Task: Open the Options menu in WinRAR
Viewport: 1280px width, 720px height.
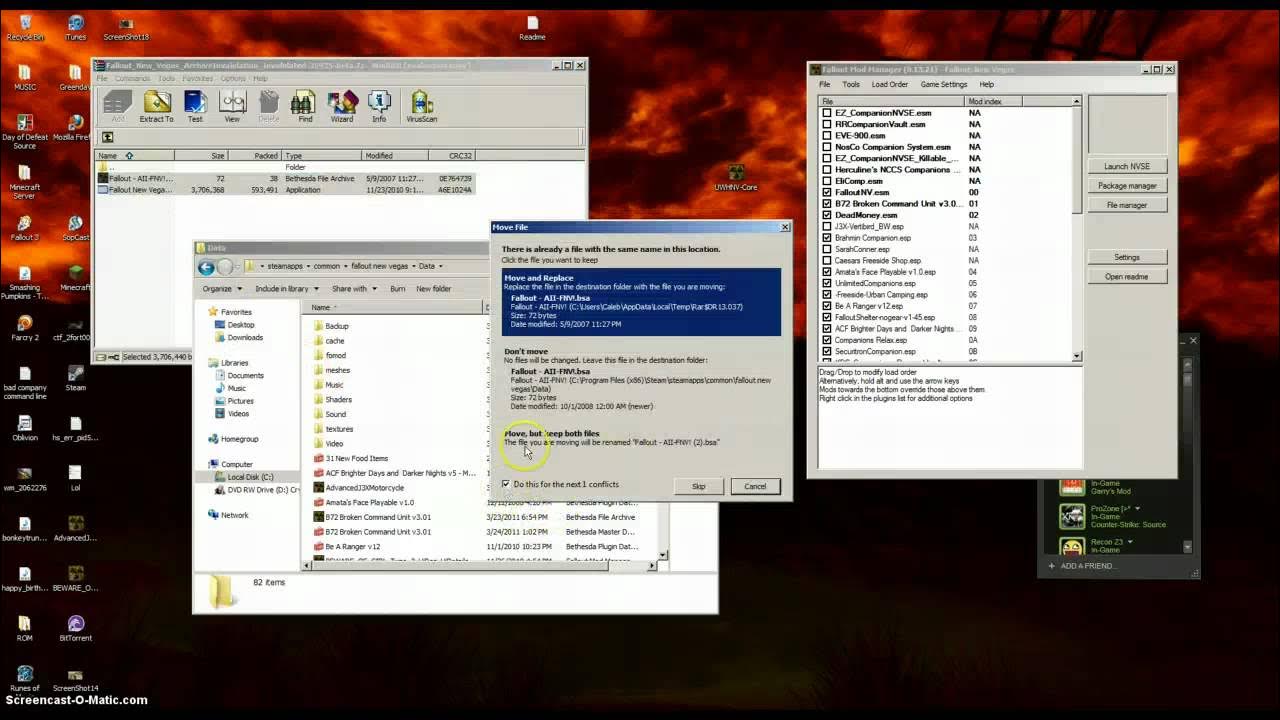Action: pyautogui.click(x=233, y=78)
